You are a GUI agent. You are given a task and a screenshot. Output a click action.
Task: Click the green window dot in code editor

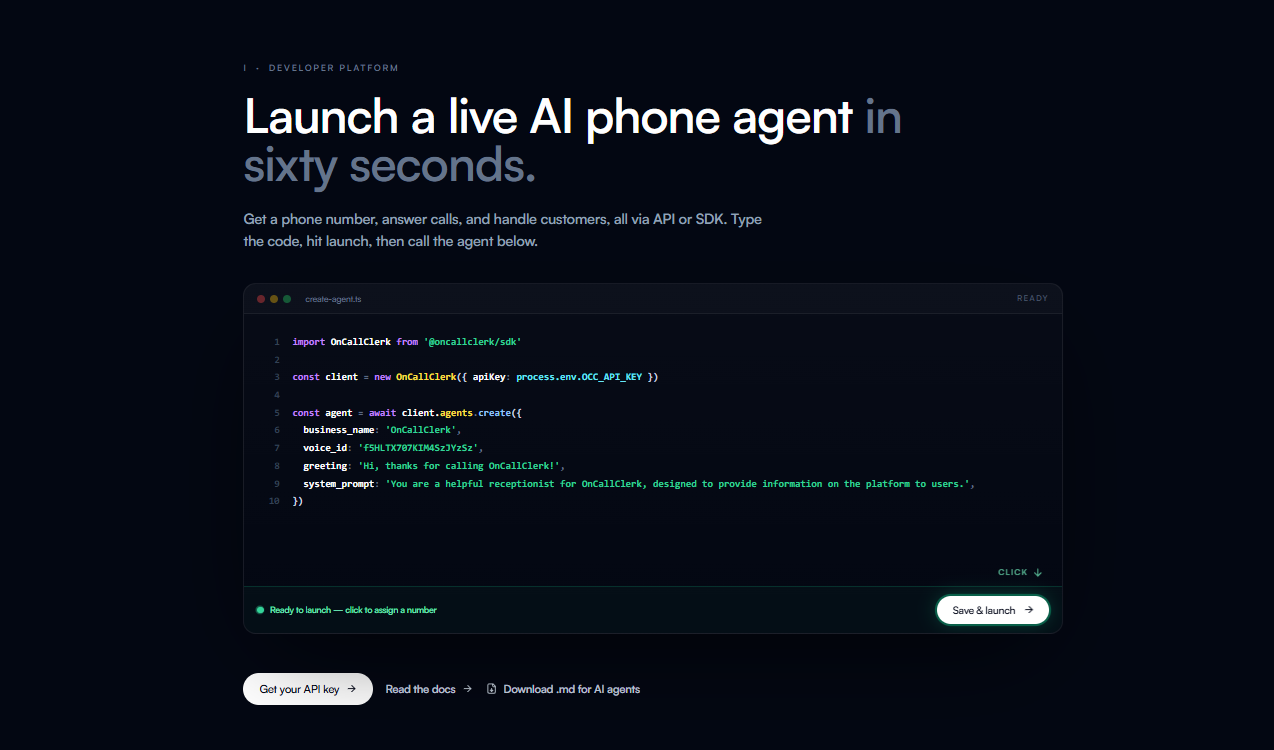click(287, 299)
